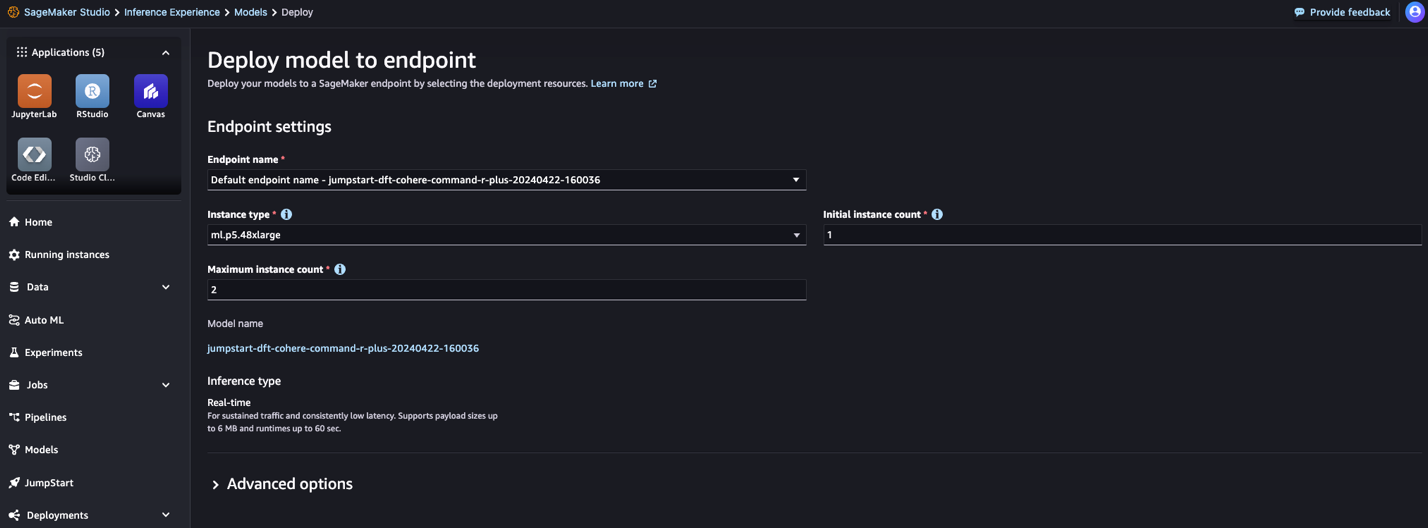The height and width of the screenshot is (528, 1428).
Task: Open the Instance type dropdown
Action: [506, 235]
